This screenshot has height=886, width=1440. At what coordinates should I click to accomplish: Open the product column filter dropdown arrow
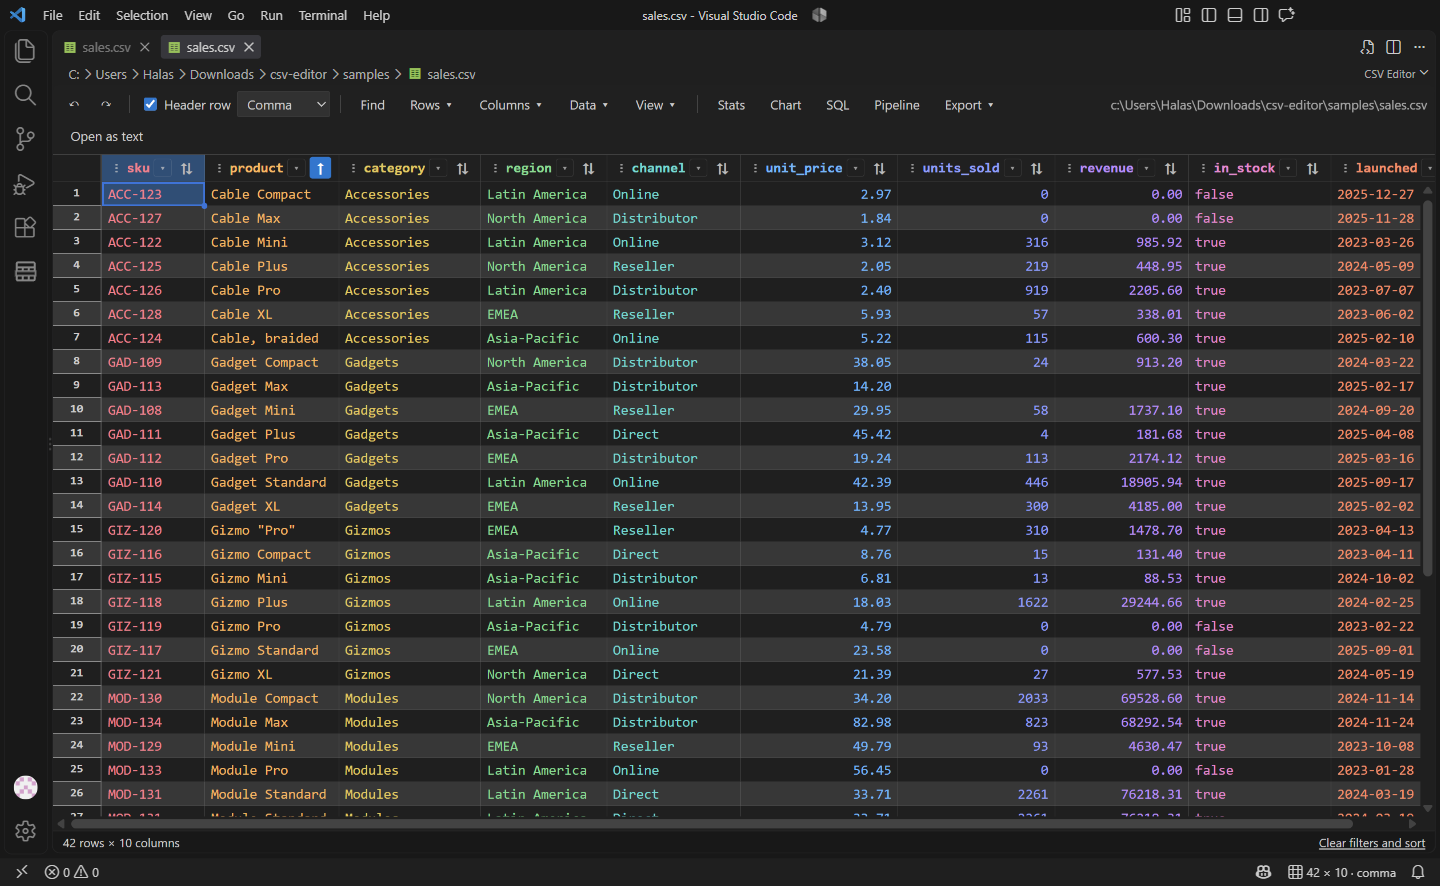point(296,168)
